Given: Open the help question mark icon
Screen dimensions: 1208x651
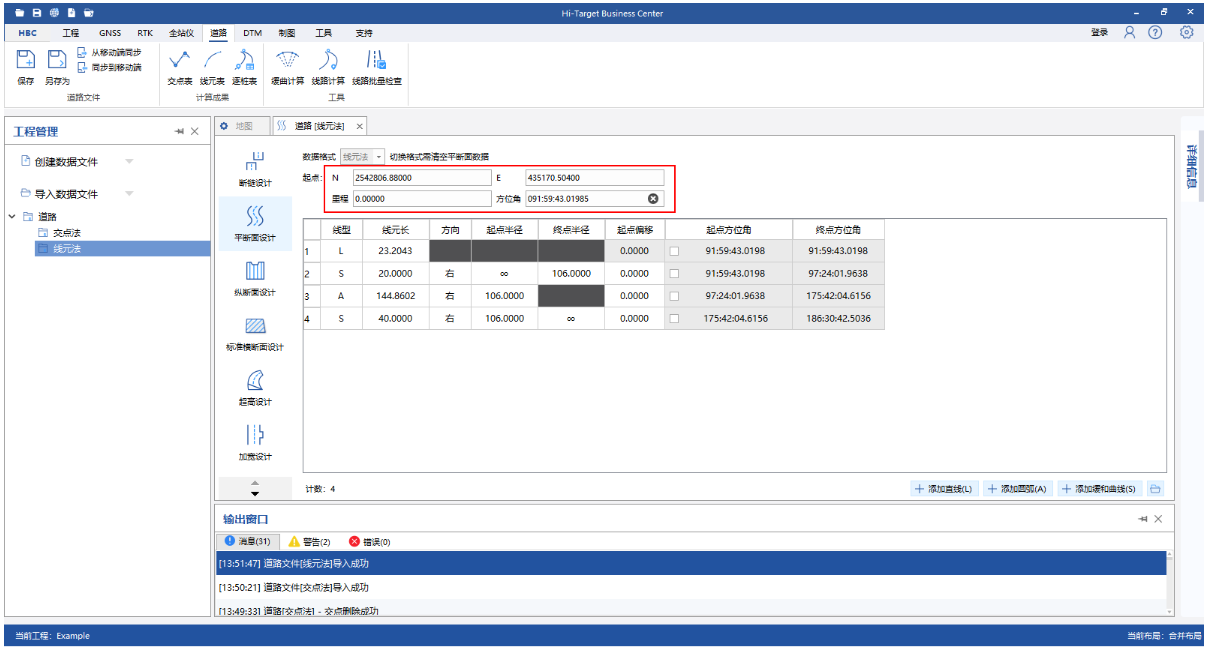Looking at the screenshot, I should tap(1155, 32).
